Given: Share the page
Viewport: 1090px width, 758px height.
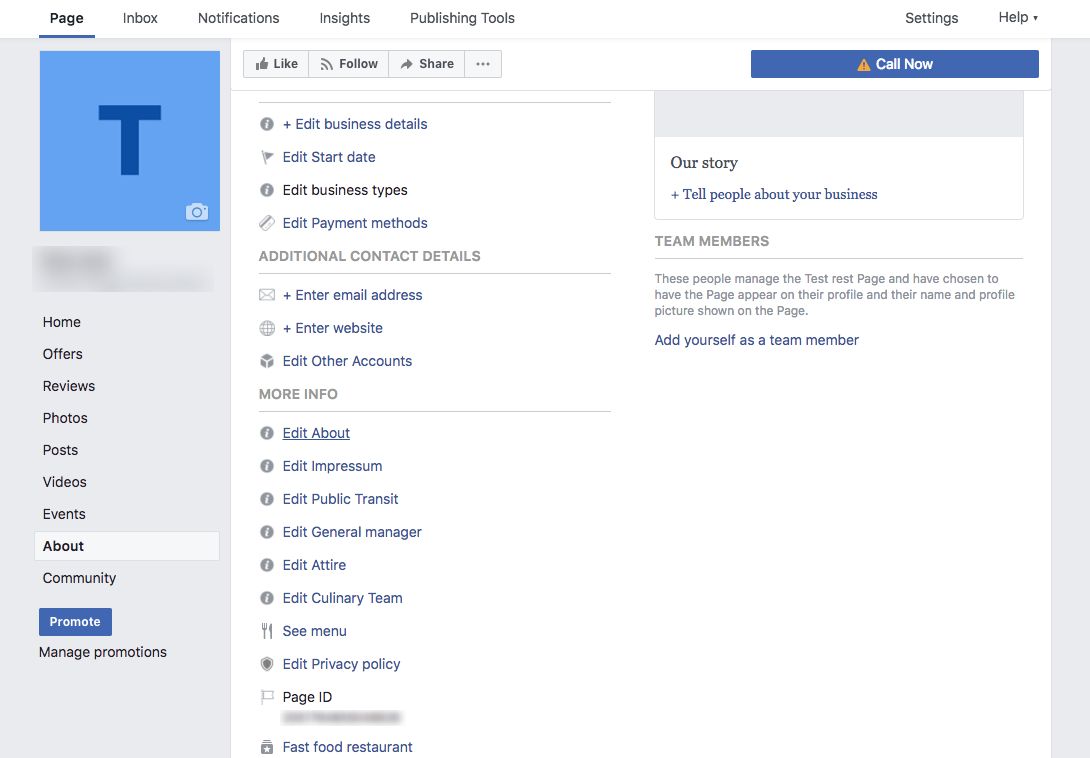Looking at the screenshot, I should 426,64.
